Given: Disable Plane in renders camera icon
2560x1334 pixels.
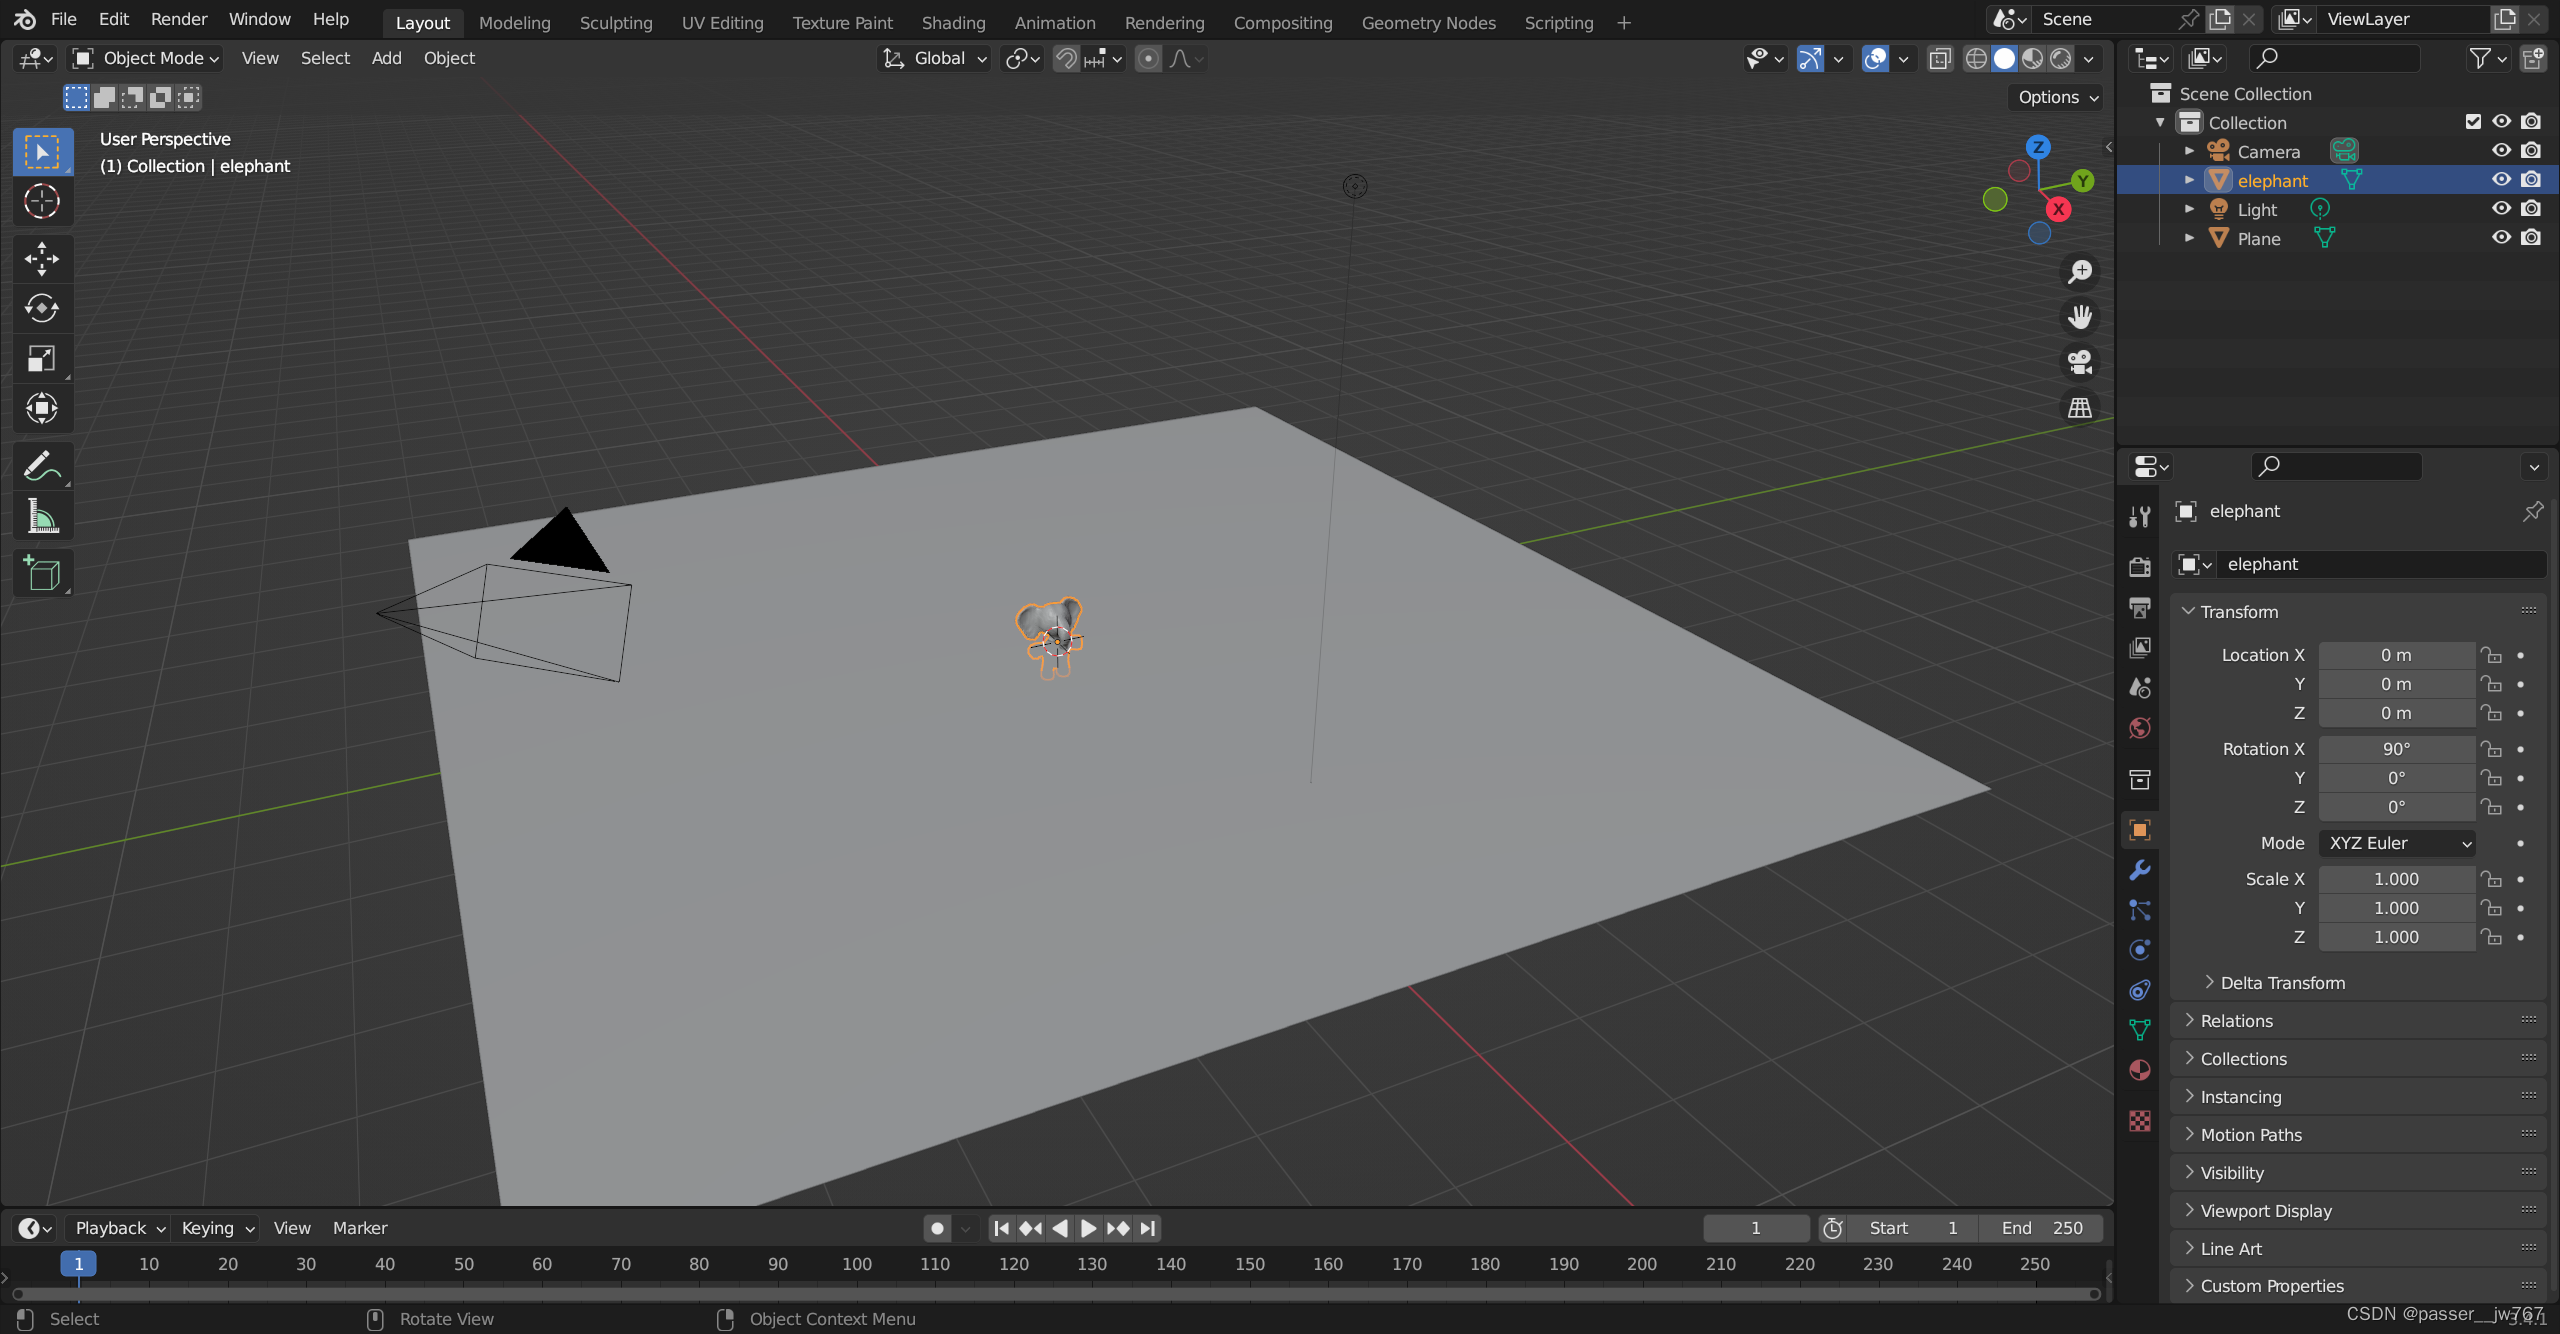Looking at the screenshot, I should [2531, 238].
